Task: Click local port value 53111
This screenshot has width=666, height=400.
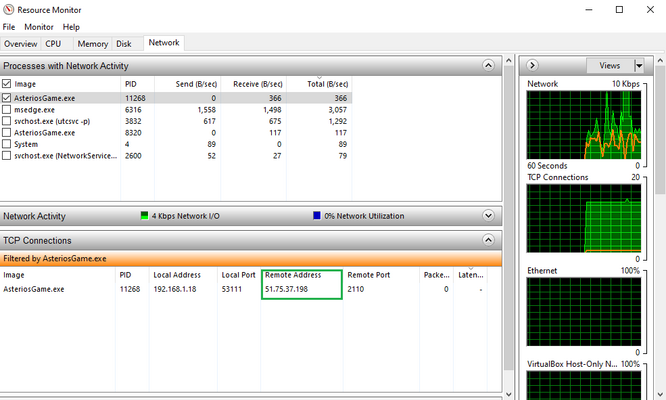Action: (231, 289)
